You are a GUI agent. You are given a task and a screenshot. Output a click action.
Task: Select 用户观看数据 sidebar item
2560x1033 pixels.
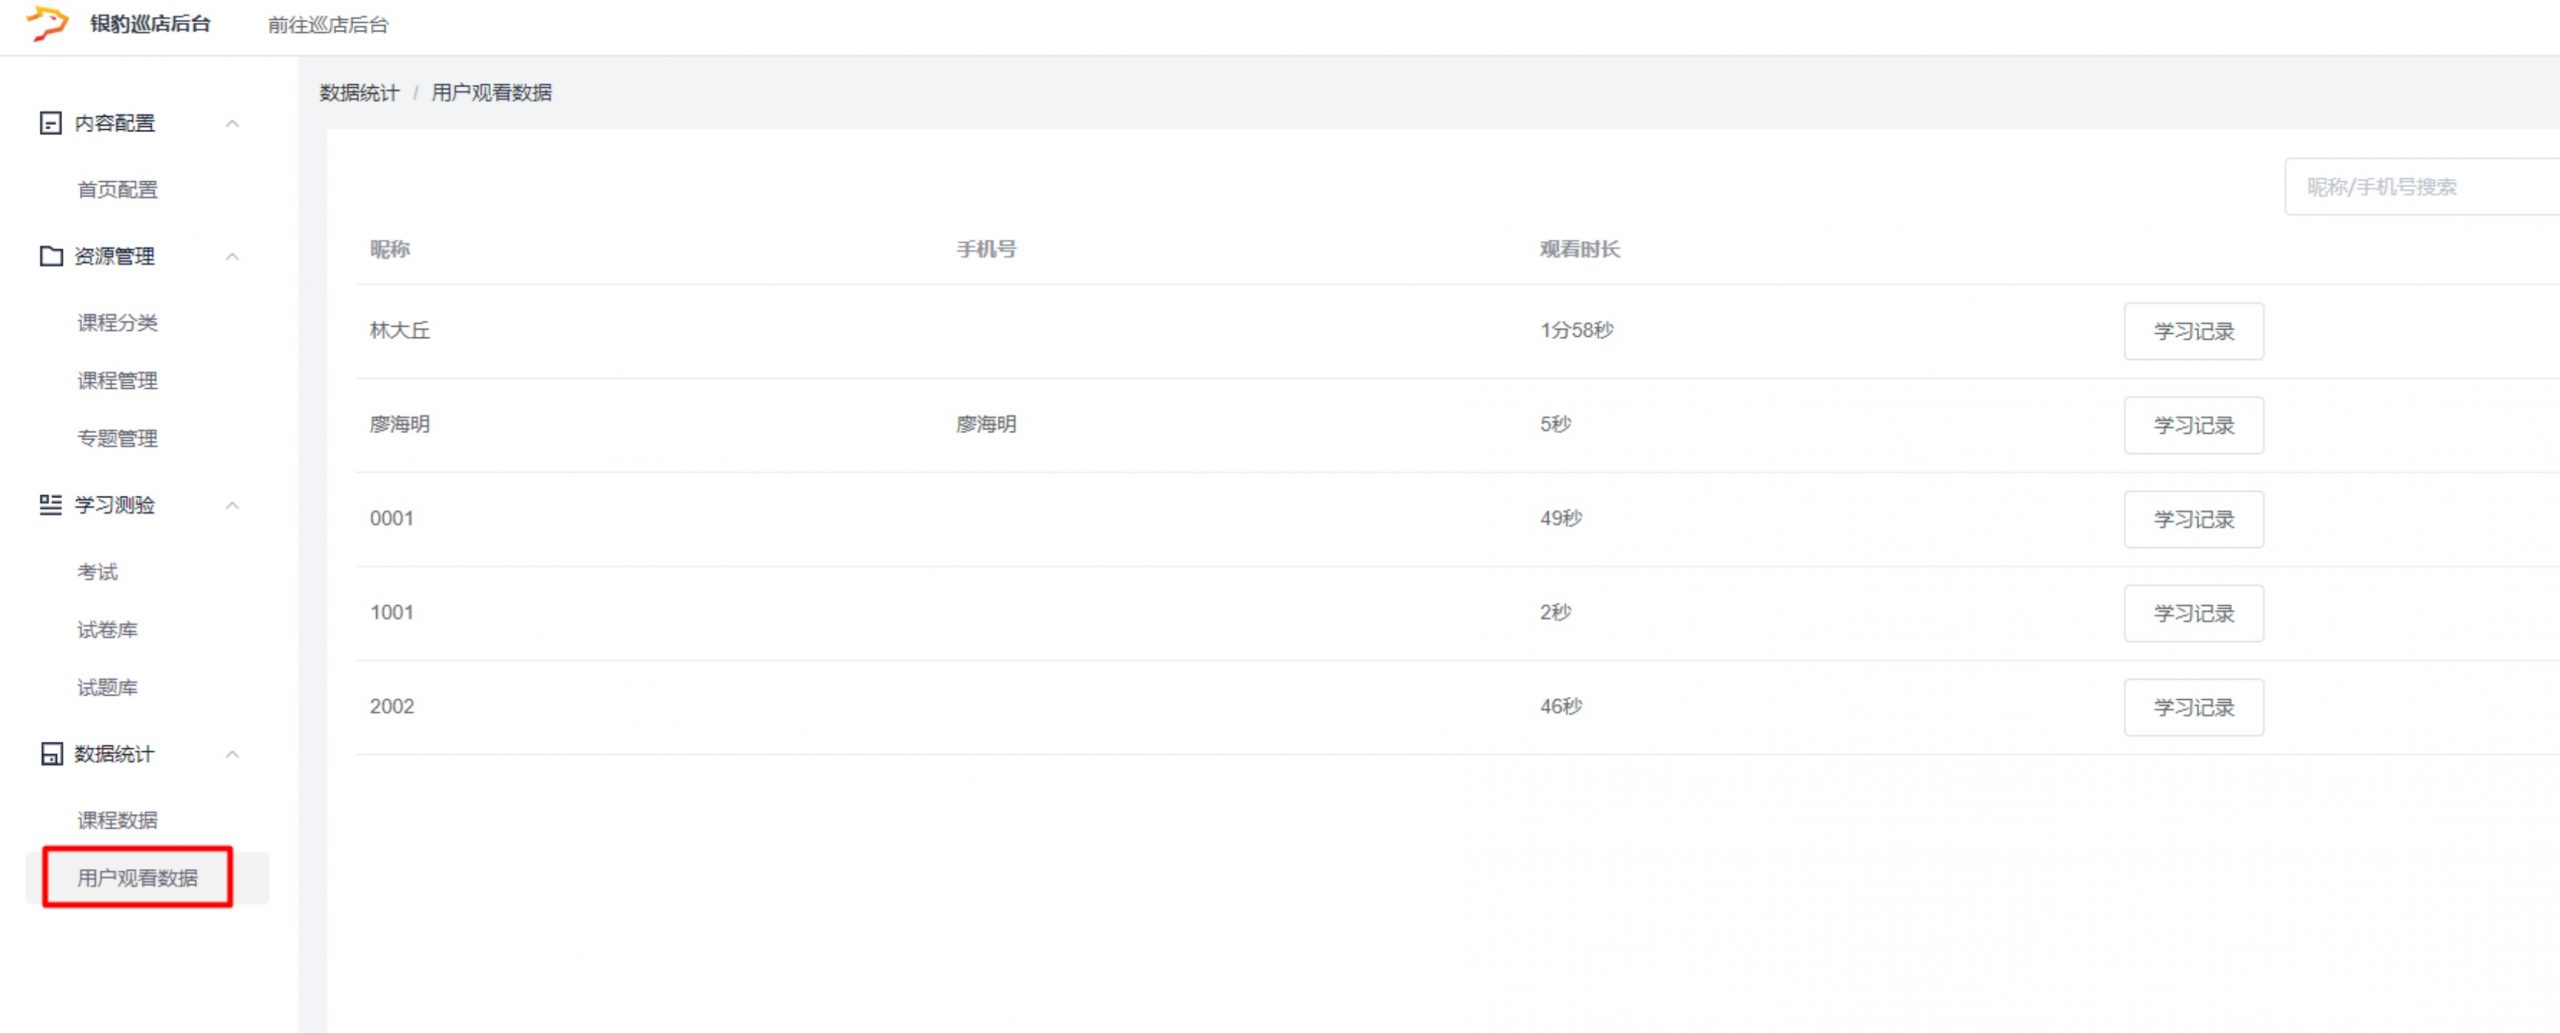(138, 878)
